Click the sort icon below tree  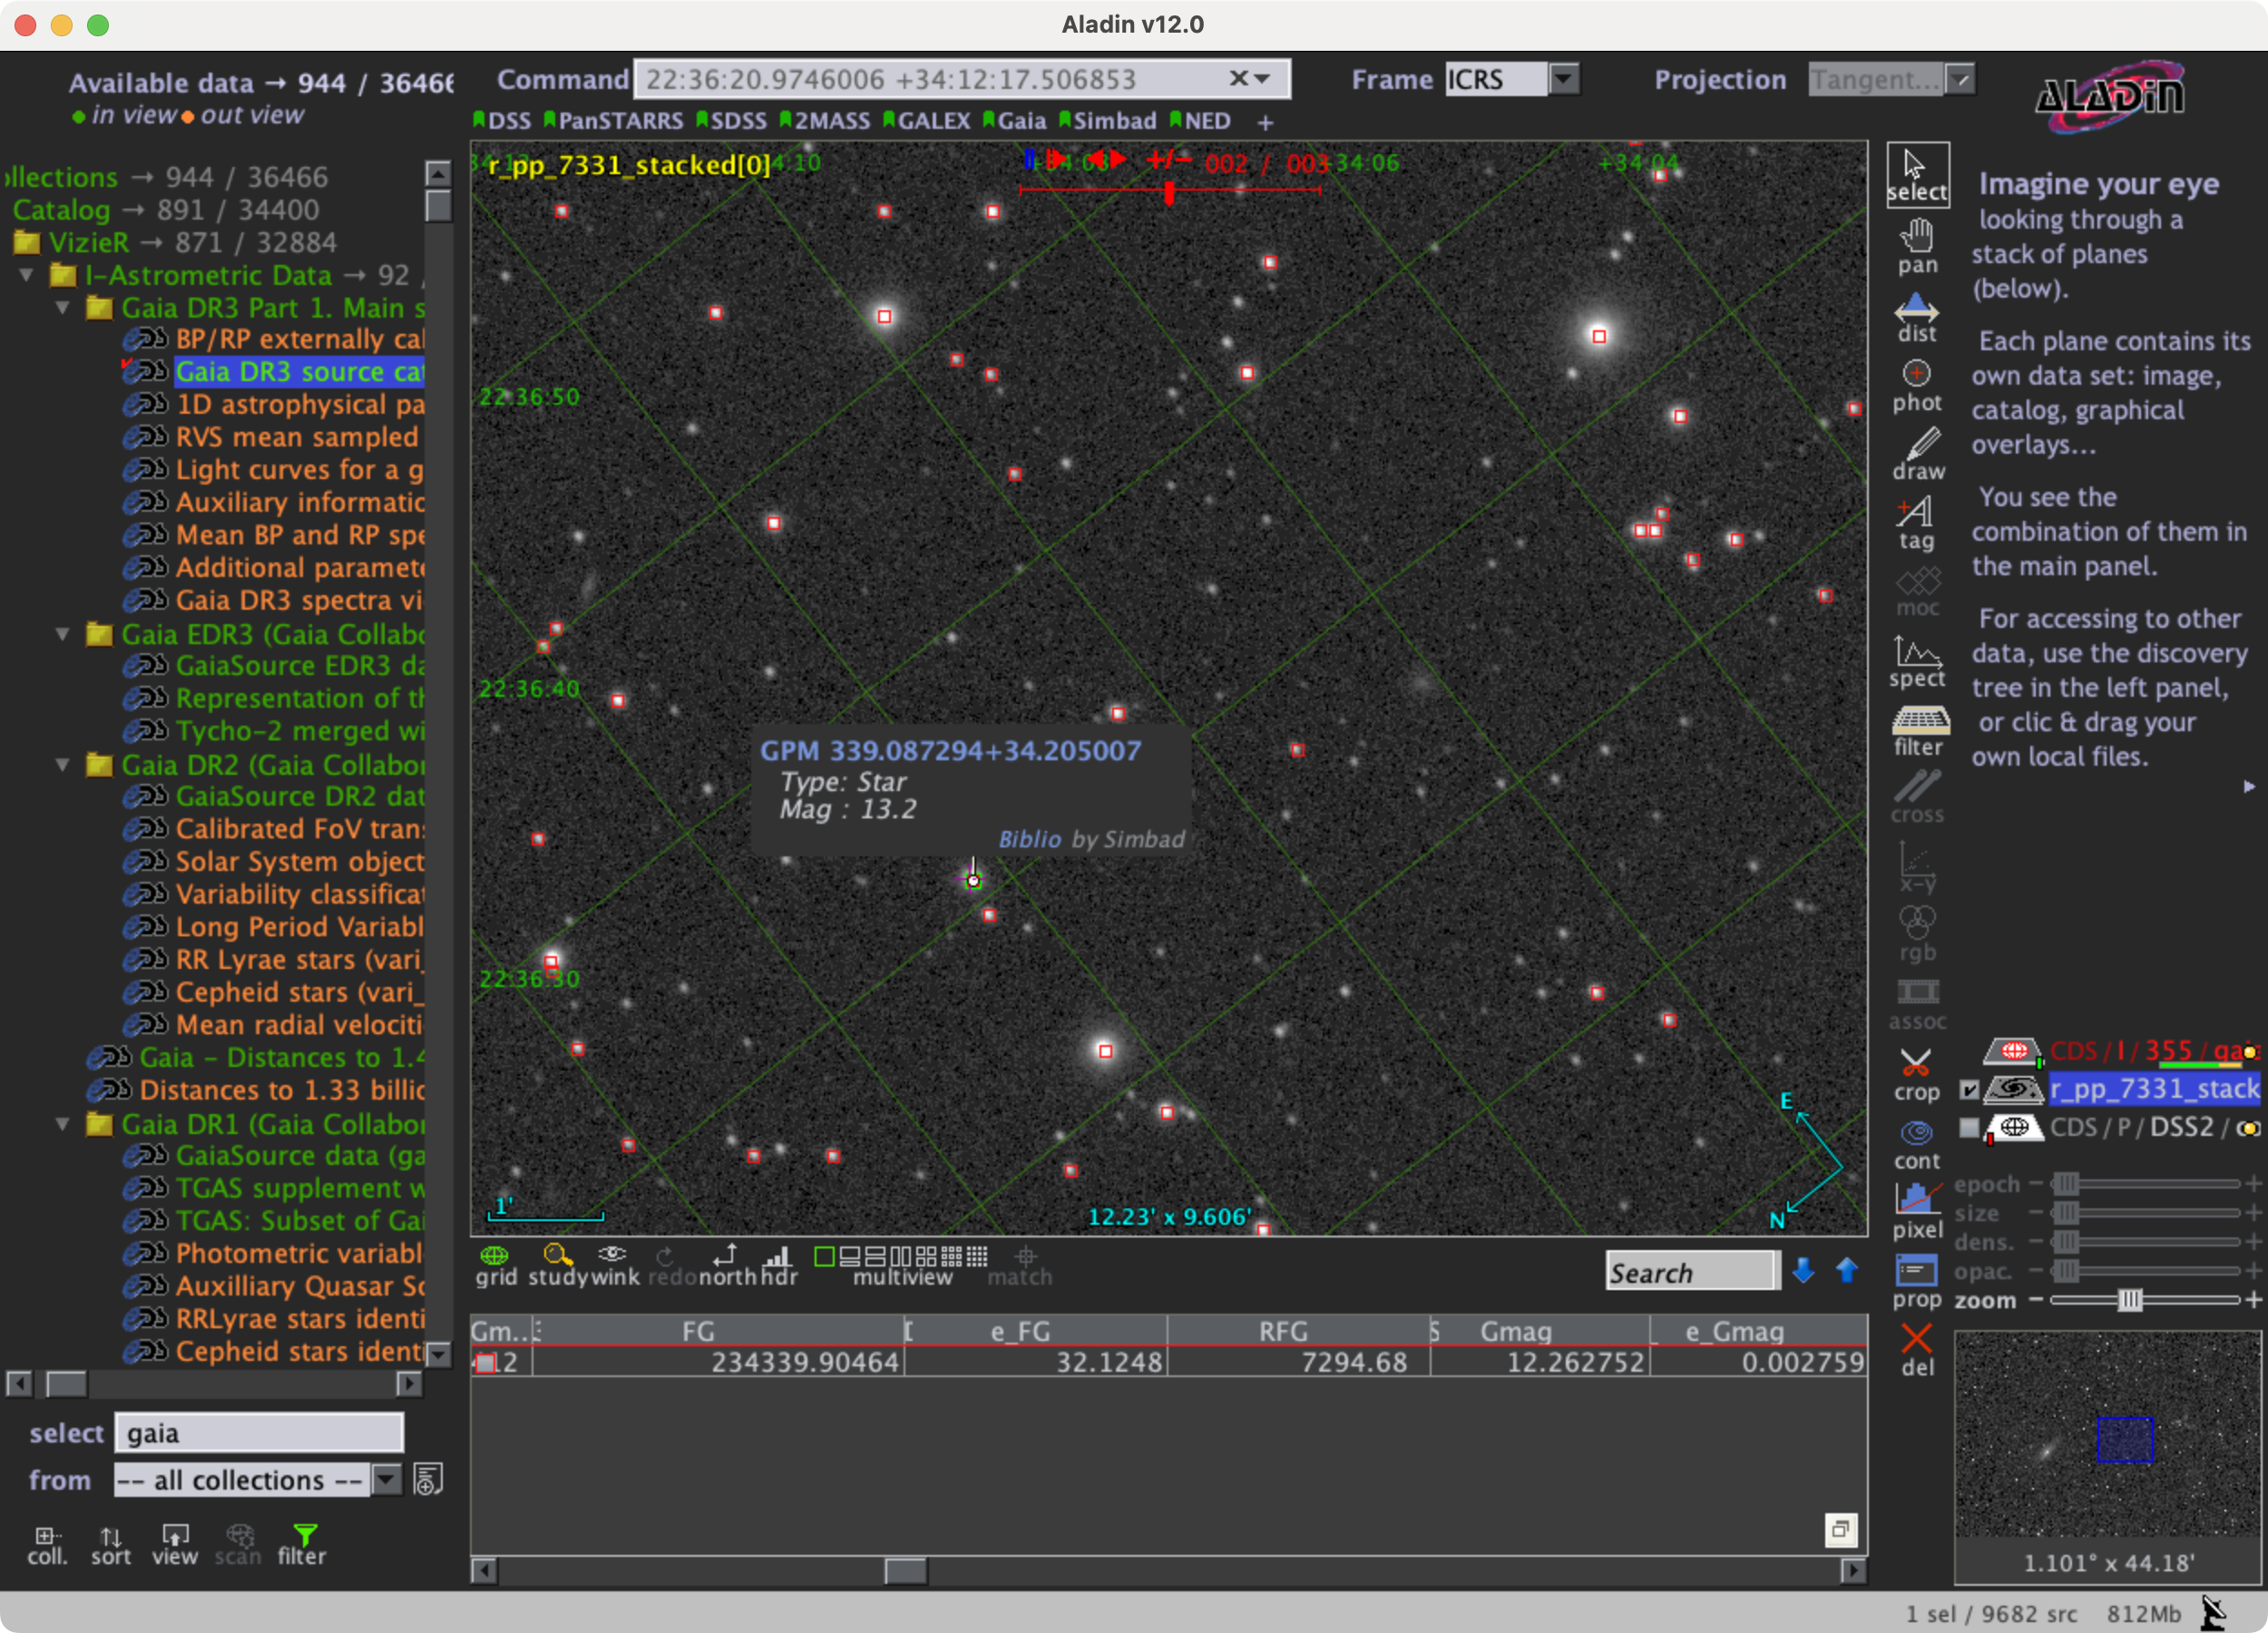pyautogui.click(x=111, y=1544)
